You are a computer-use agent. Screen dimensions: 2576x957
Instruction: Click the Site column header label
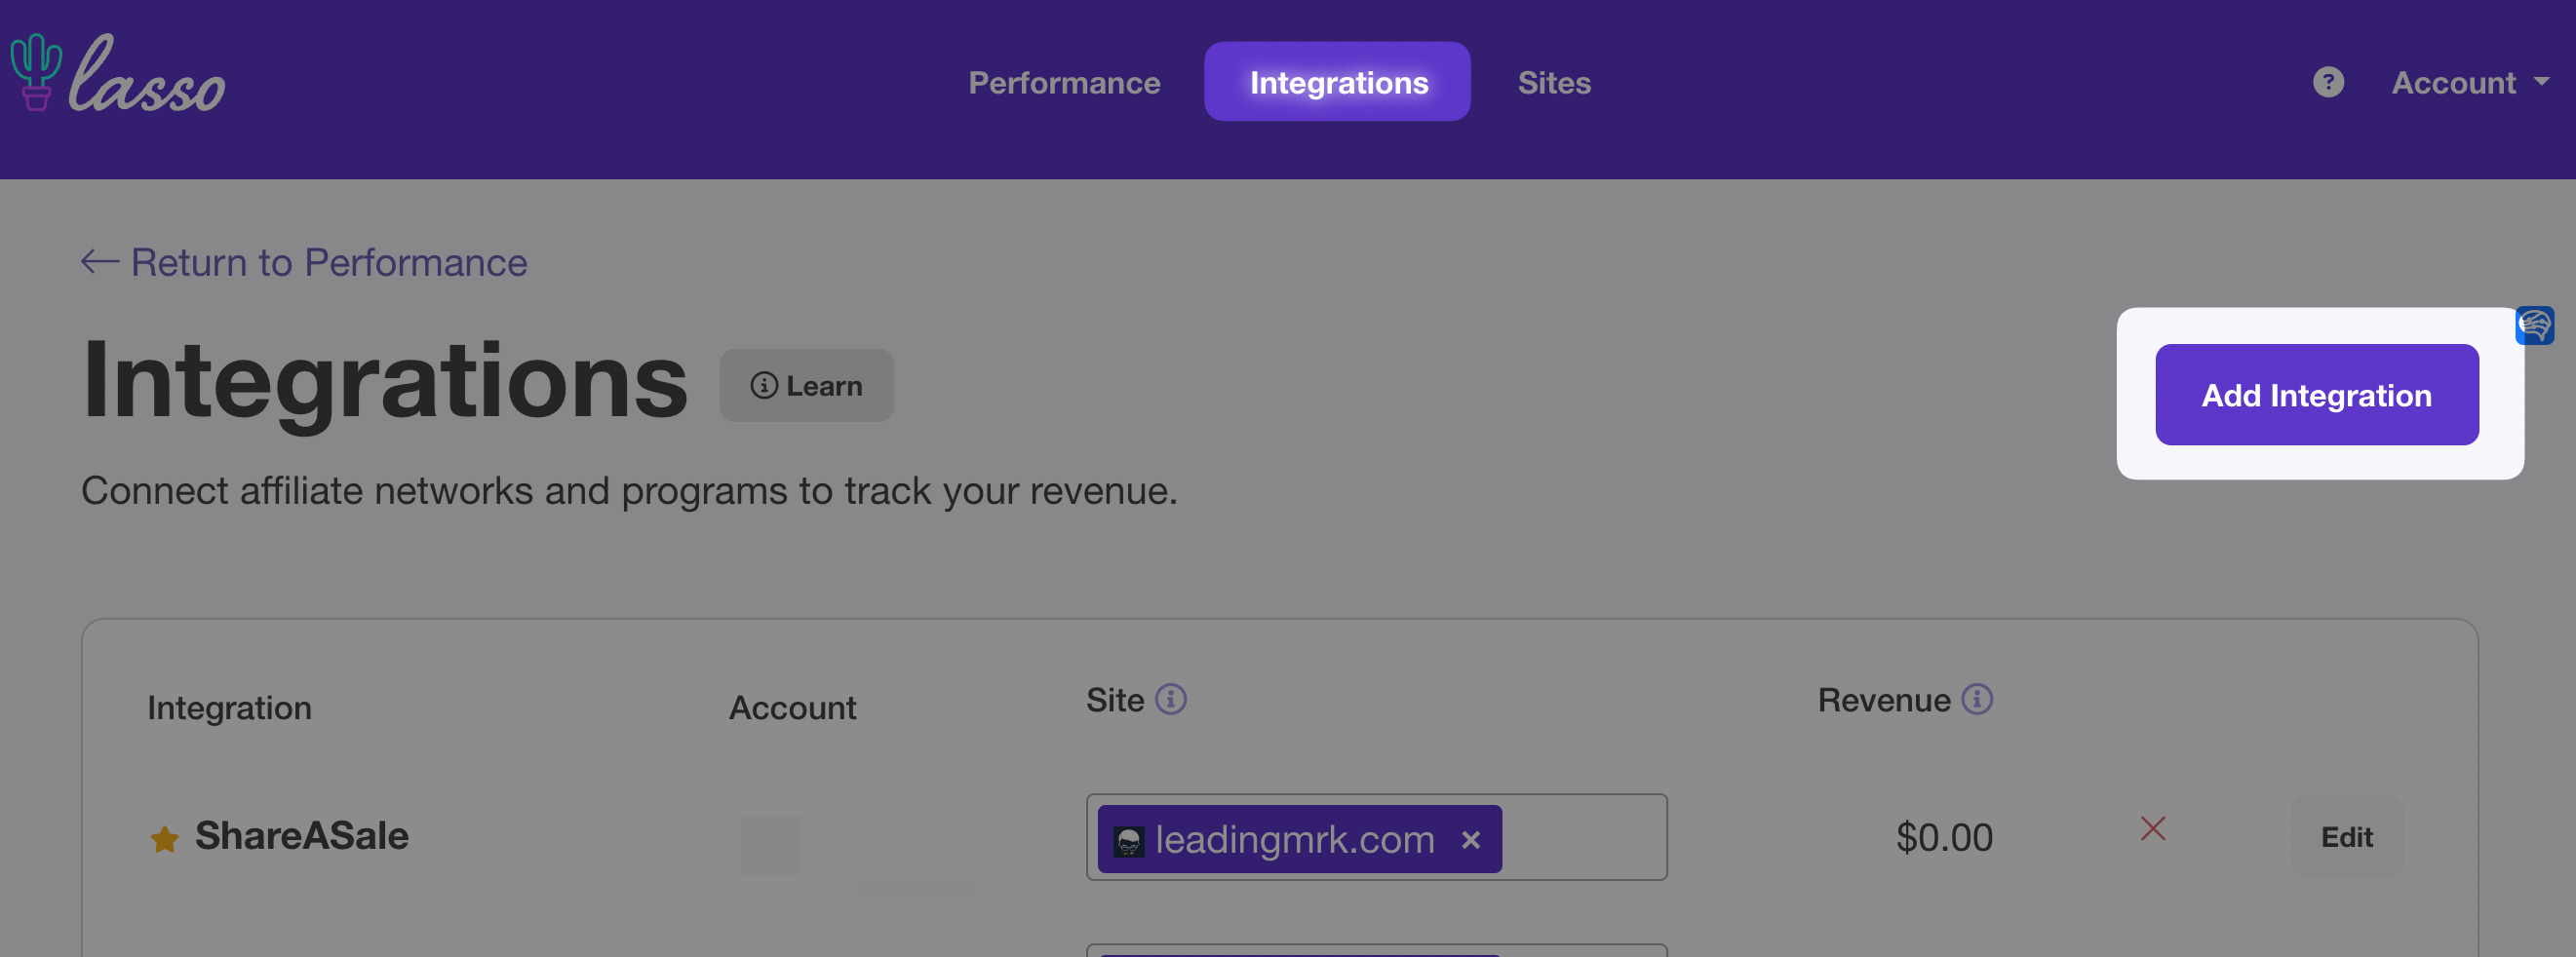[1115, 700]
